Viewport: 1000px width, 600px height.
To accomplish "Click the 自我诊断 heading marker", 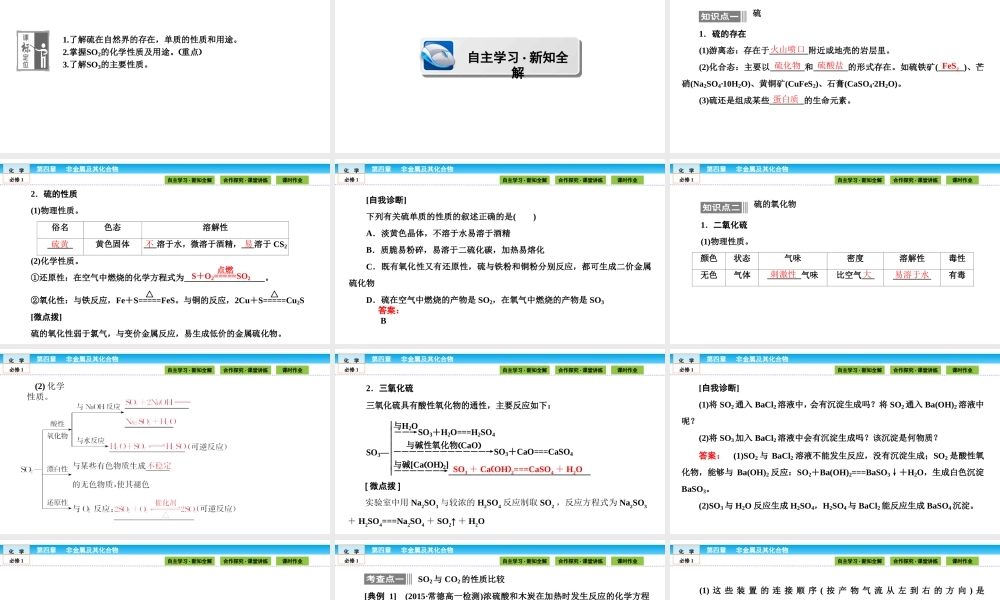I will click(x=387, y=199).
